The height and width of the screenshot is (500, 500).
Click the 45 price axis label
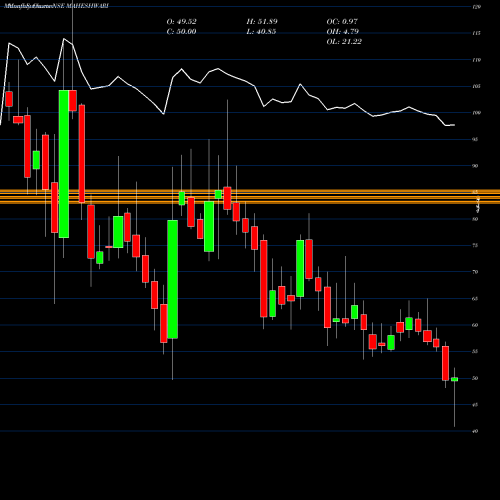[475, 405]
